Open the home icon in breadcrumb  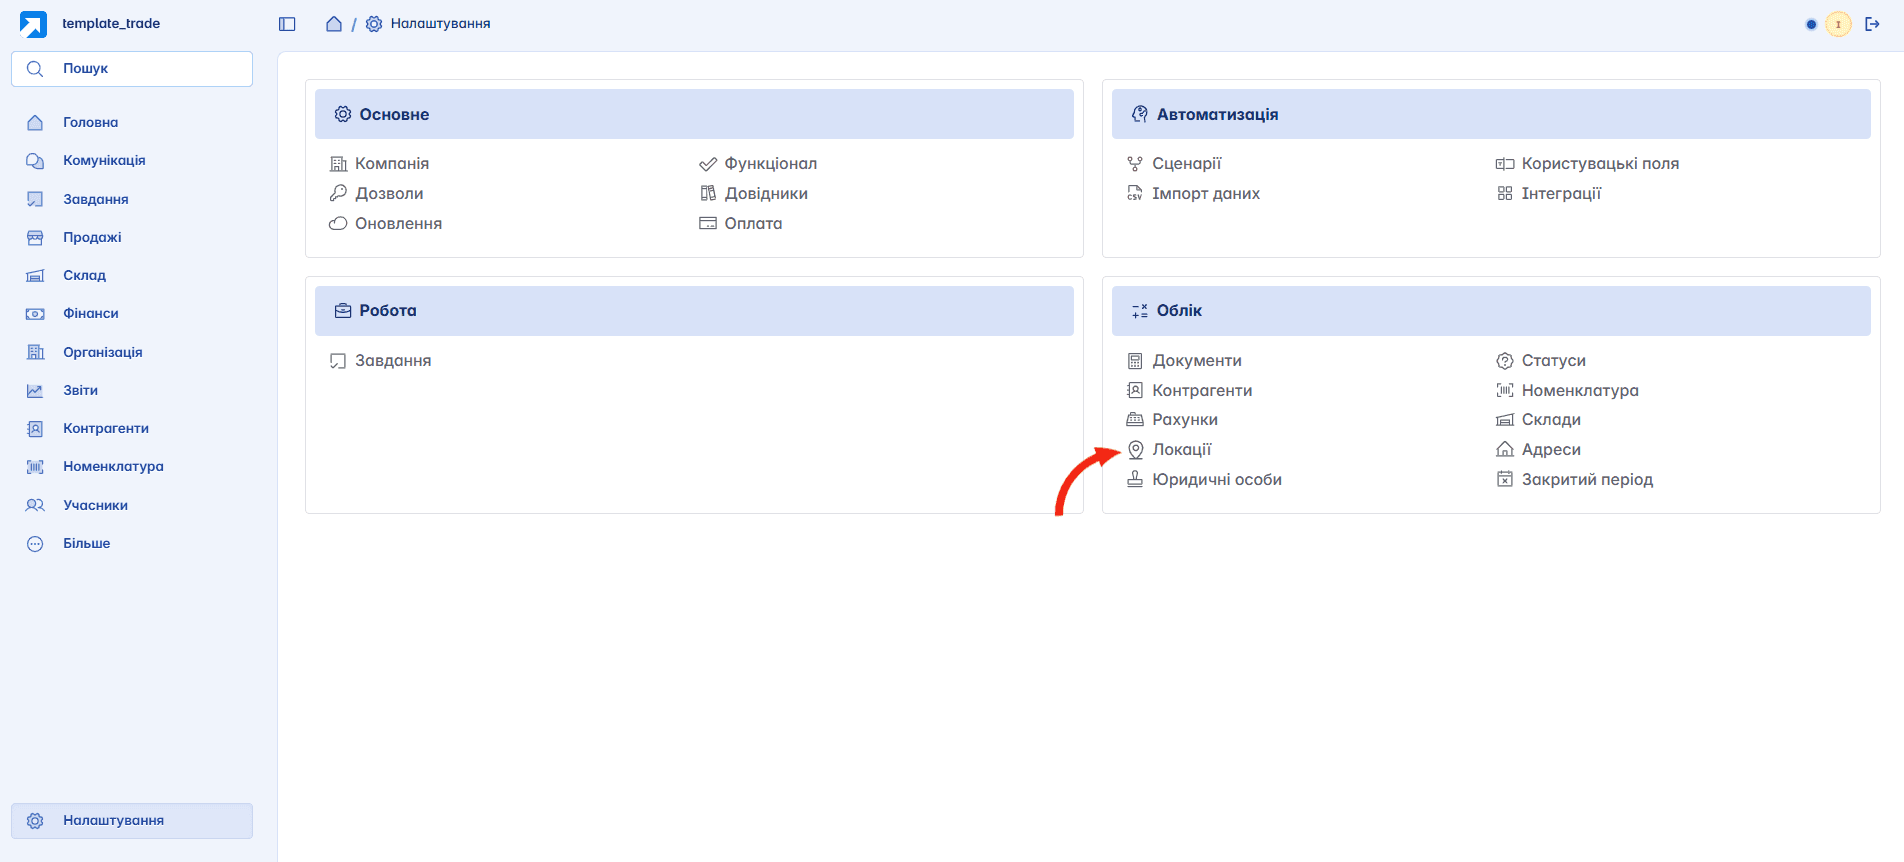point(334,24)
